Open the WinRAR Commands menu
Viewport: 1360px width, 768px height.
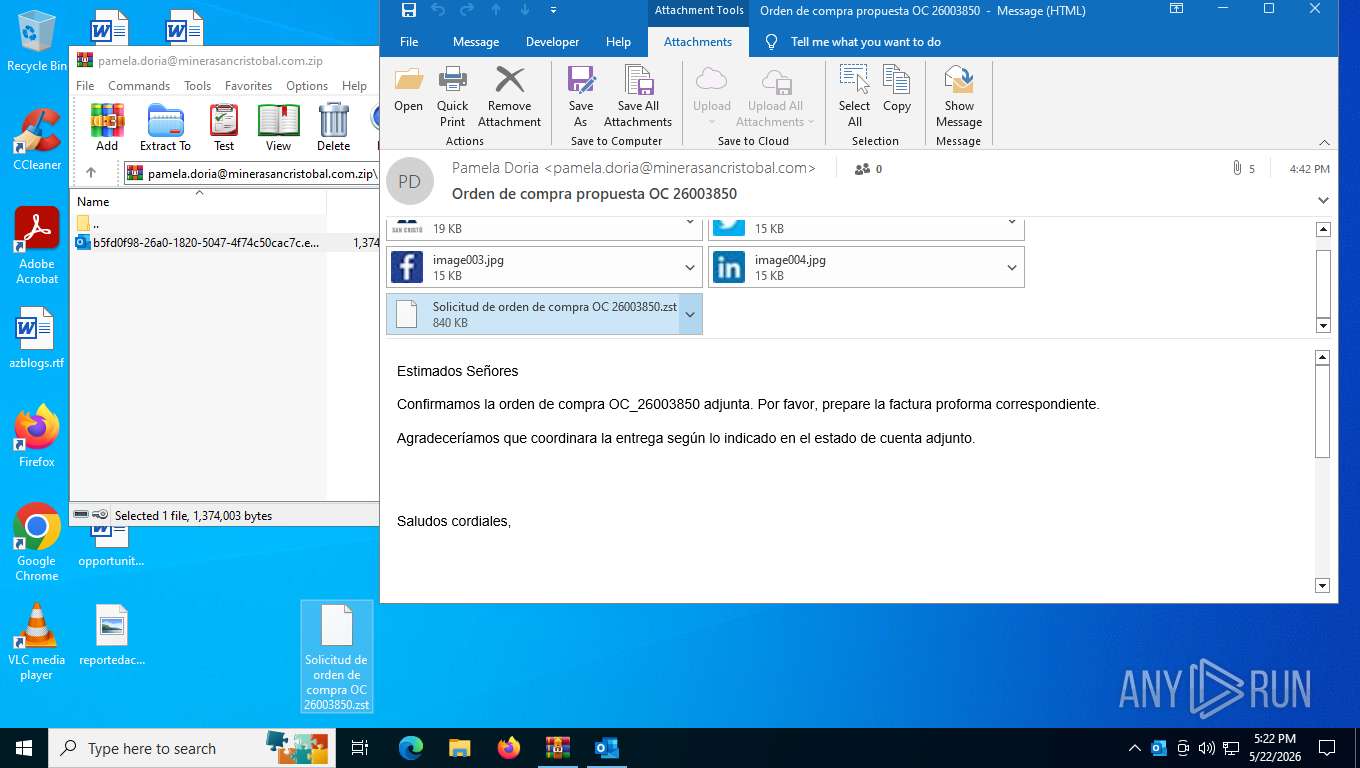139,86
